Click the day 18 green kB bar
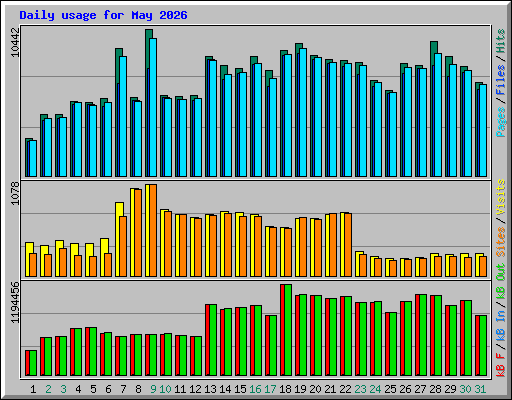Viewport: 512px width, 400px height. [288, 330]
